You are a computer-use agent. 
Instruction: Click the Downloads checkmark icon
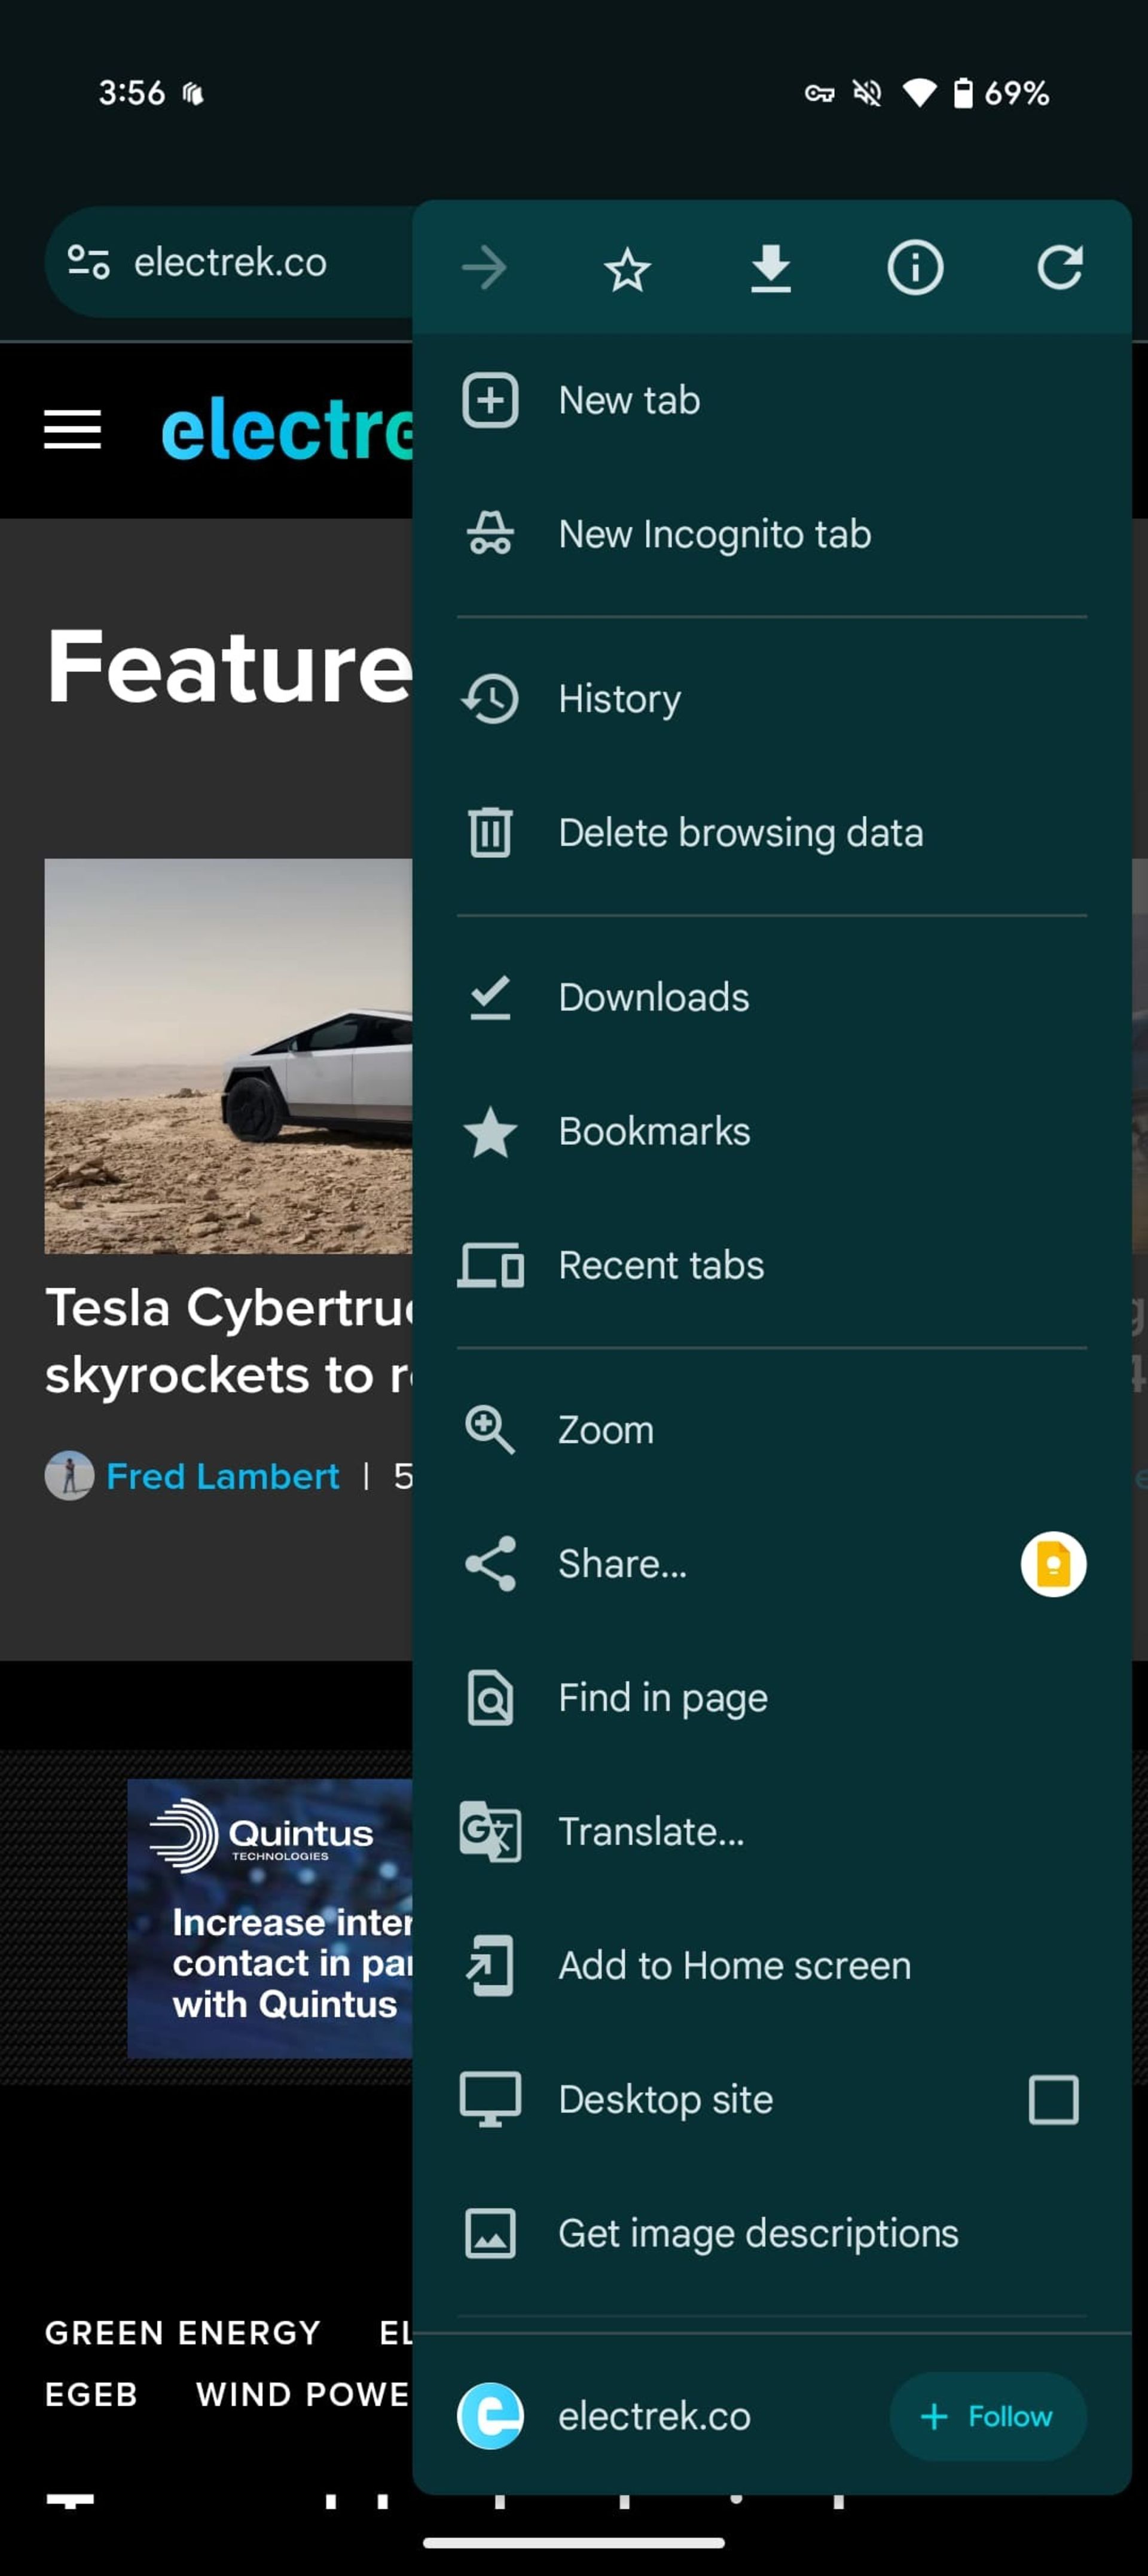tap(490, 997)
